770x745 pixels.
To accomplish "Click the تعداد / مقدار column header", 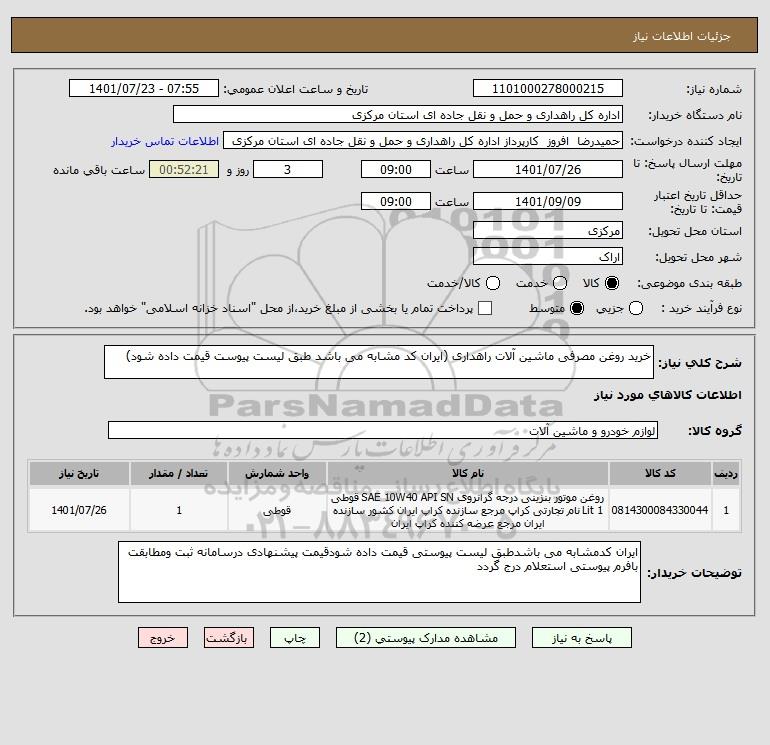I will tap(179, 473).
